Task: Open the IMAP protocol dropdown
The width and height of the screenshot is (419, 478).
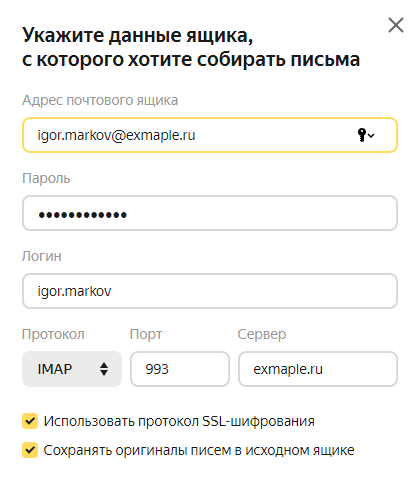Action: coord(72,369)
